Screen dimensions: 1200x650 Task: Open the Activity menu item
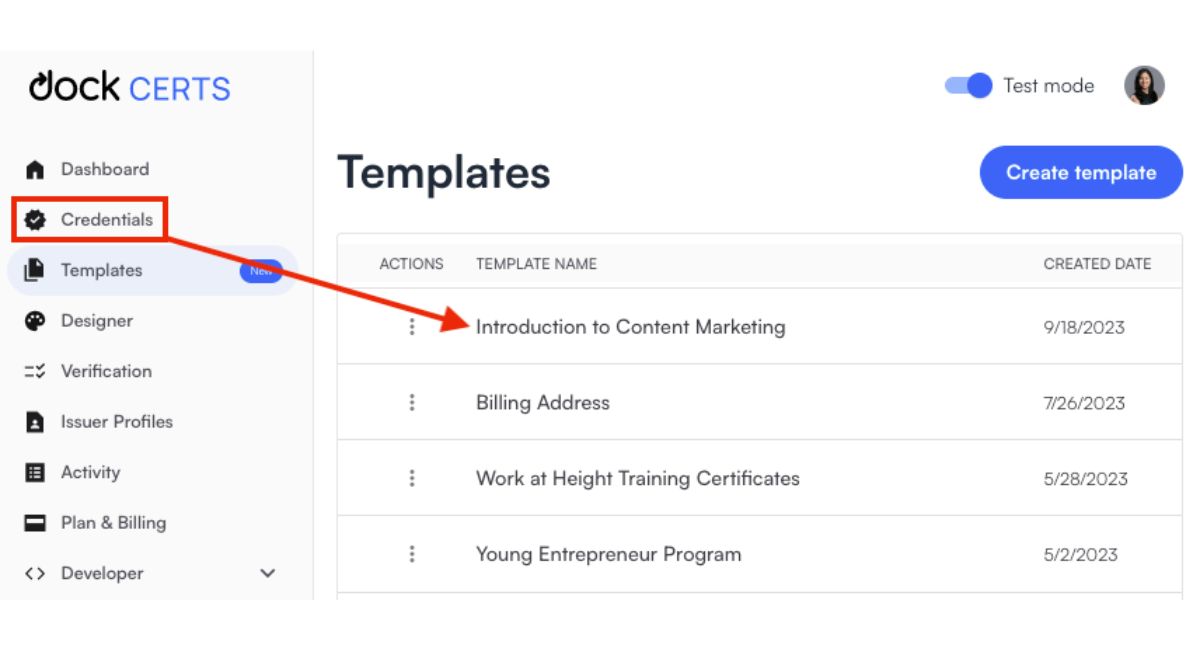click(90, 472)
